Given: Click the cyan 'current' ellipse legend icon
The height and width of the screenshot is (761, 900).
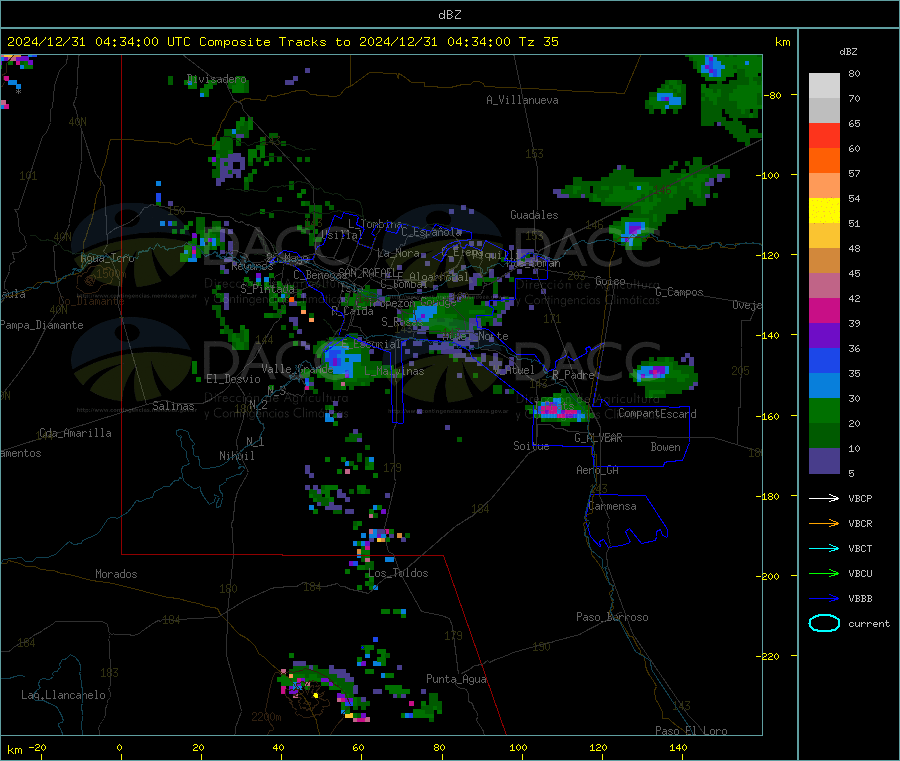Looking at the screenshot, I should (824, 623).
